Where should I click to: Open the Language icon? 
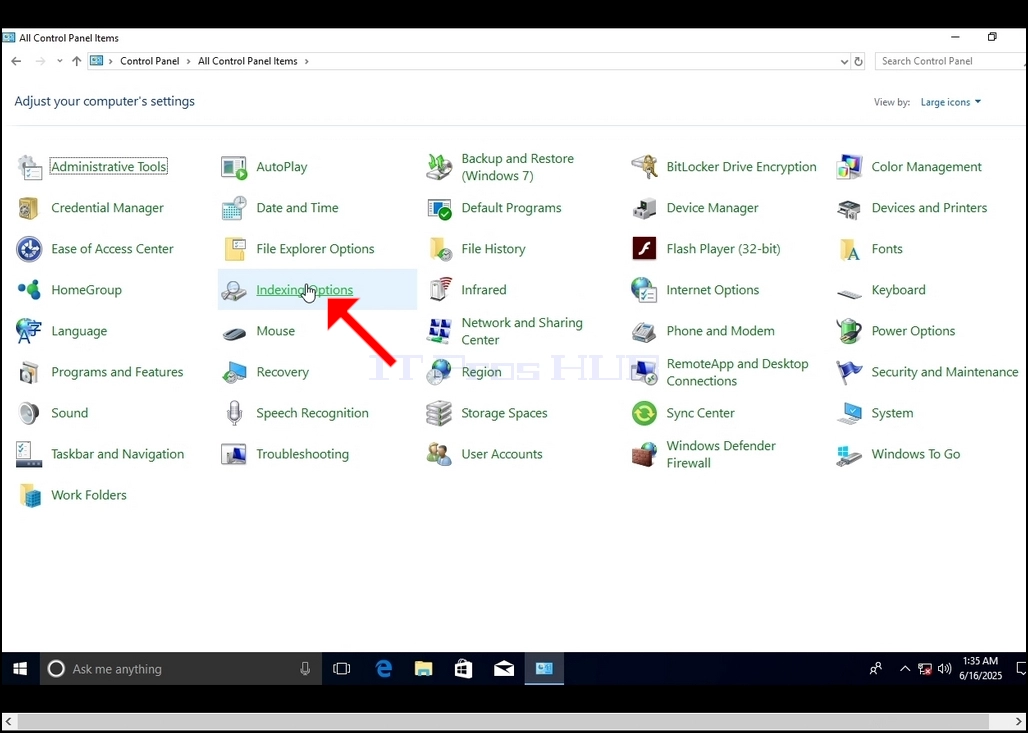(x=29, y=331)
